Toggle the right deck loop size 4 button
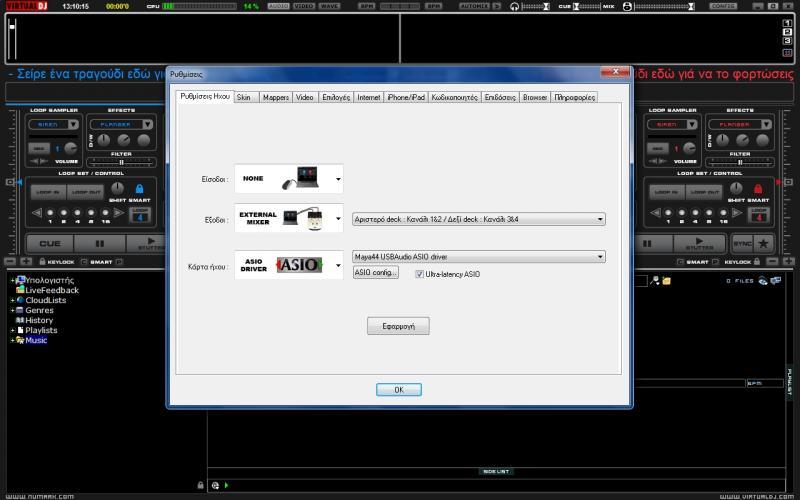The height and width of the screenshot is (500, 800). 696,213
